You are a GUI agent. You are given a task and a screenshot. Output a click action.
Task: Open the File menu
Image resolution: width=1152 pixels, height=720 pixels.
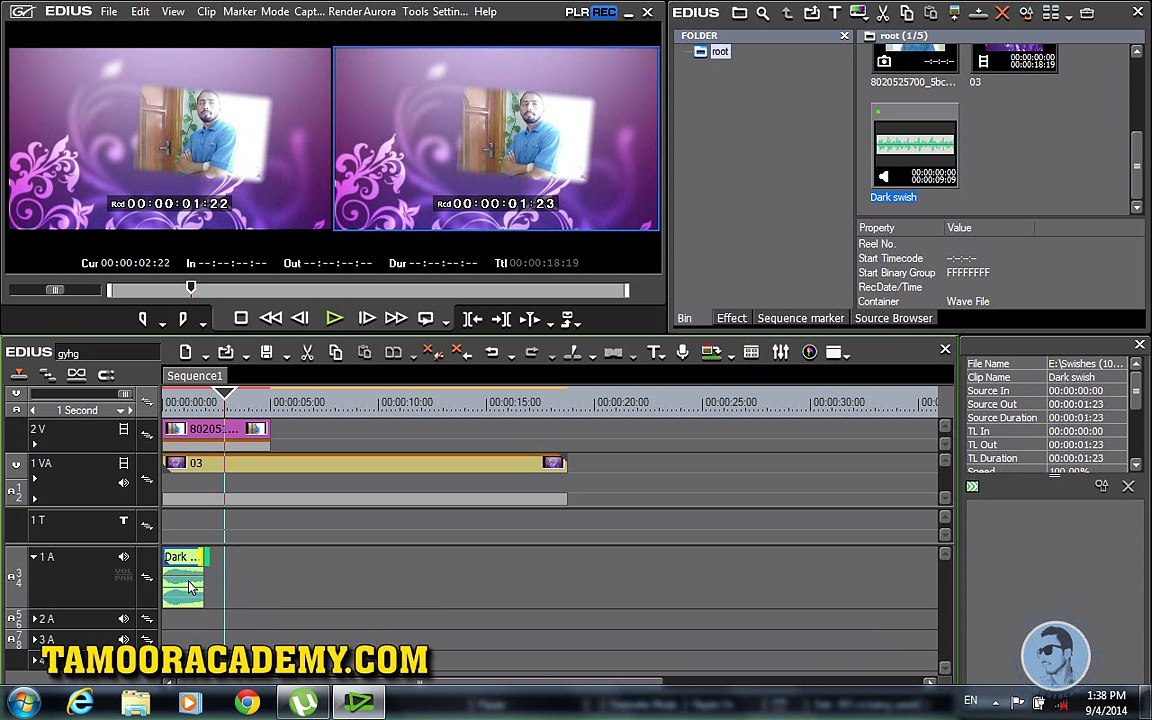pos(109,12)
